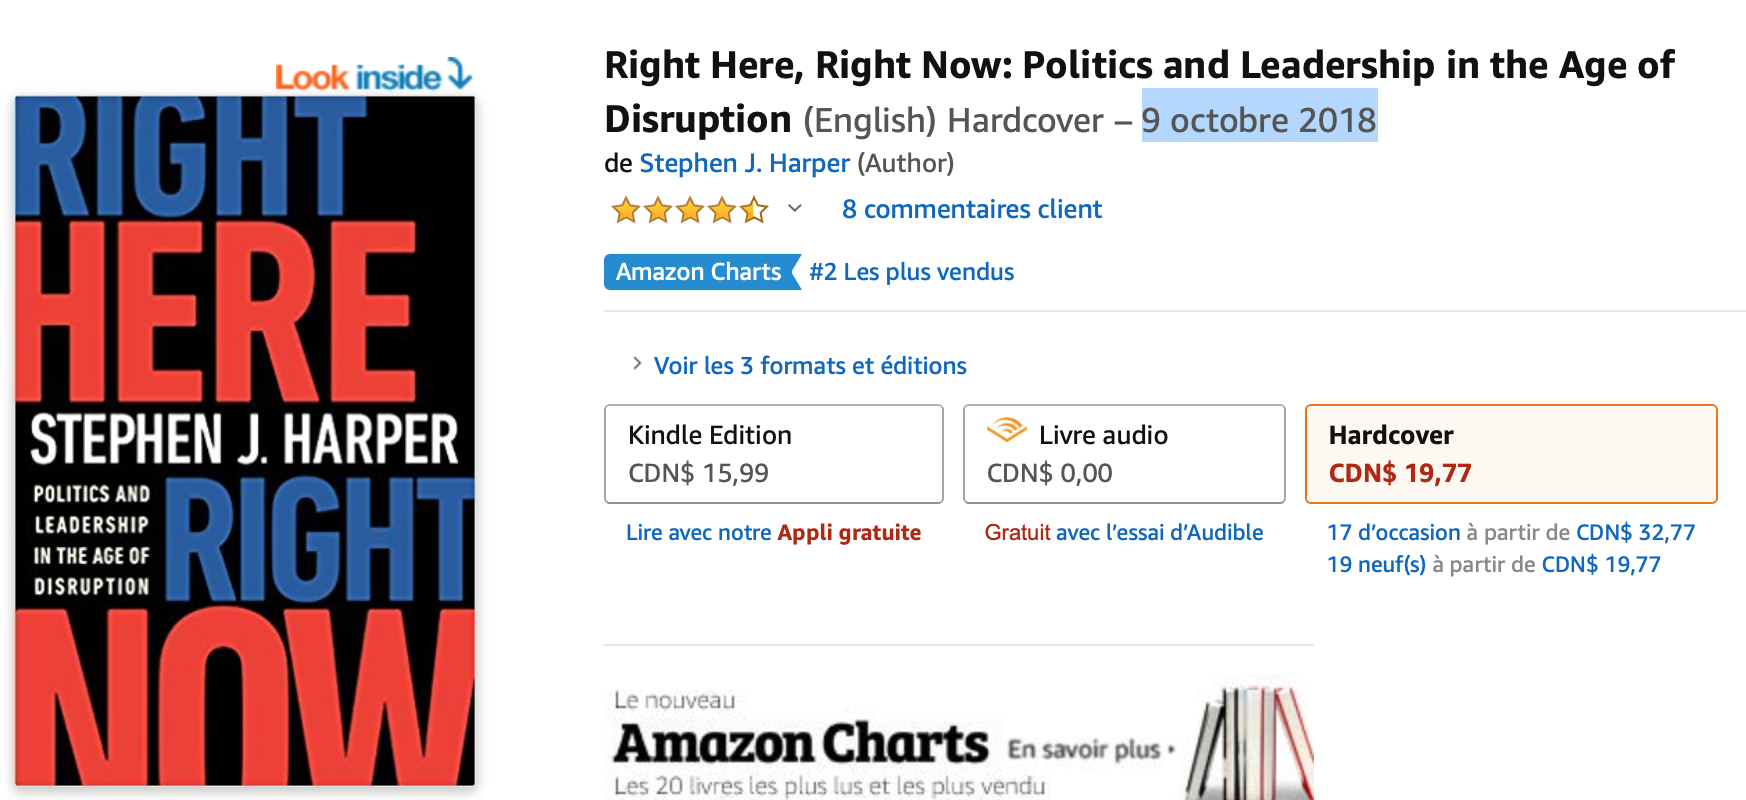Open Gratuit avec l'essai d'Audible link
This screenshot has width=1746, height=800.
[x=1124, y=533]
